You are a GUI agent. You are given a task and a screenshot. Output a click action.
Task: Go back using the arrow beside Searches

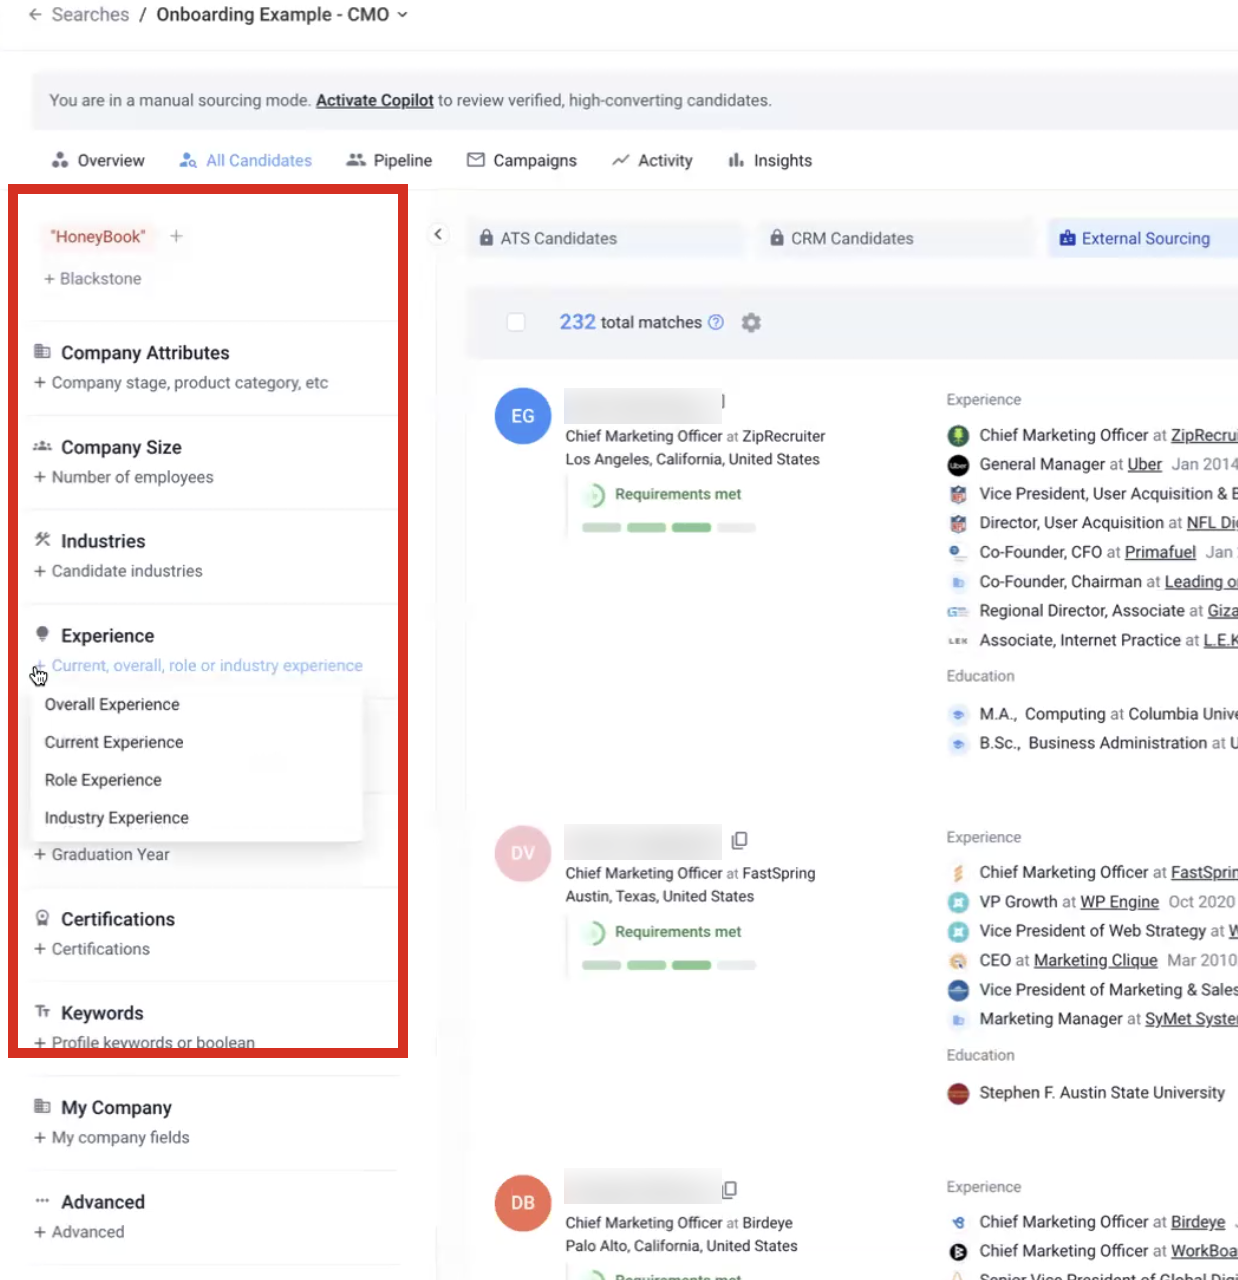[35, 15]
